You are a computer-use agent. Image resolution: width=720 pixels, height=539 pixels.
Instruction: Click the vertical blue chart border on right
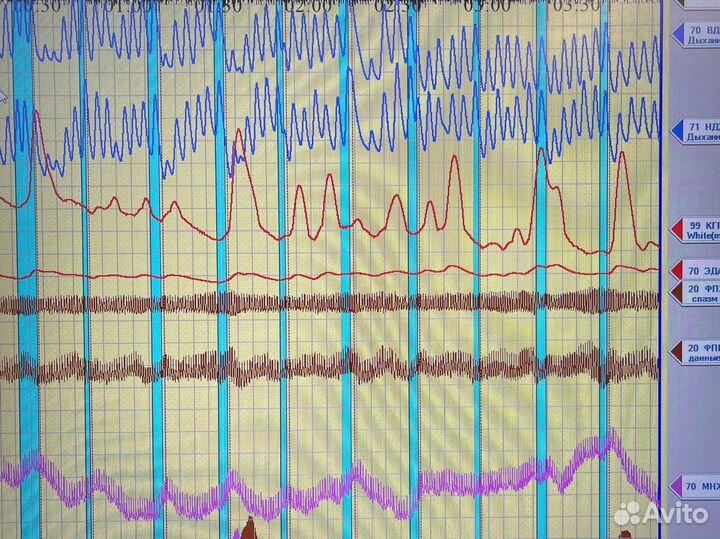pos(661,250)
